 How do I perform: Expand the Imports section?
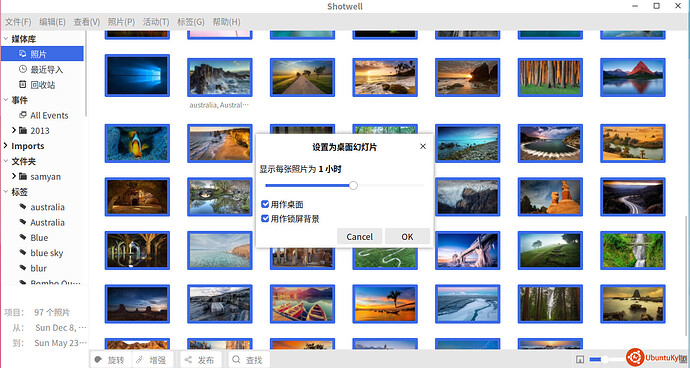click(x=6, y=146)
